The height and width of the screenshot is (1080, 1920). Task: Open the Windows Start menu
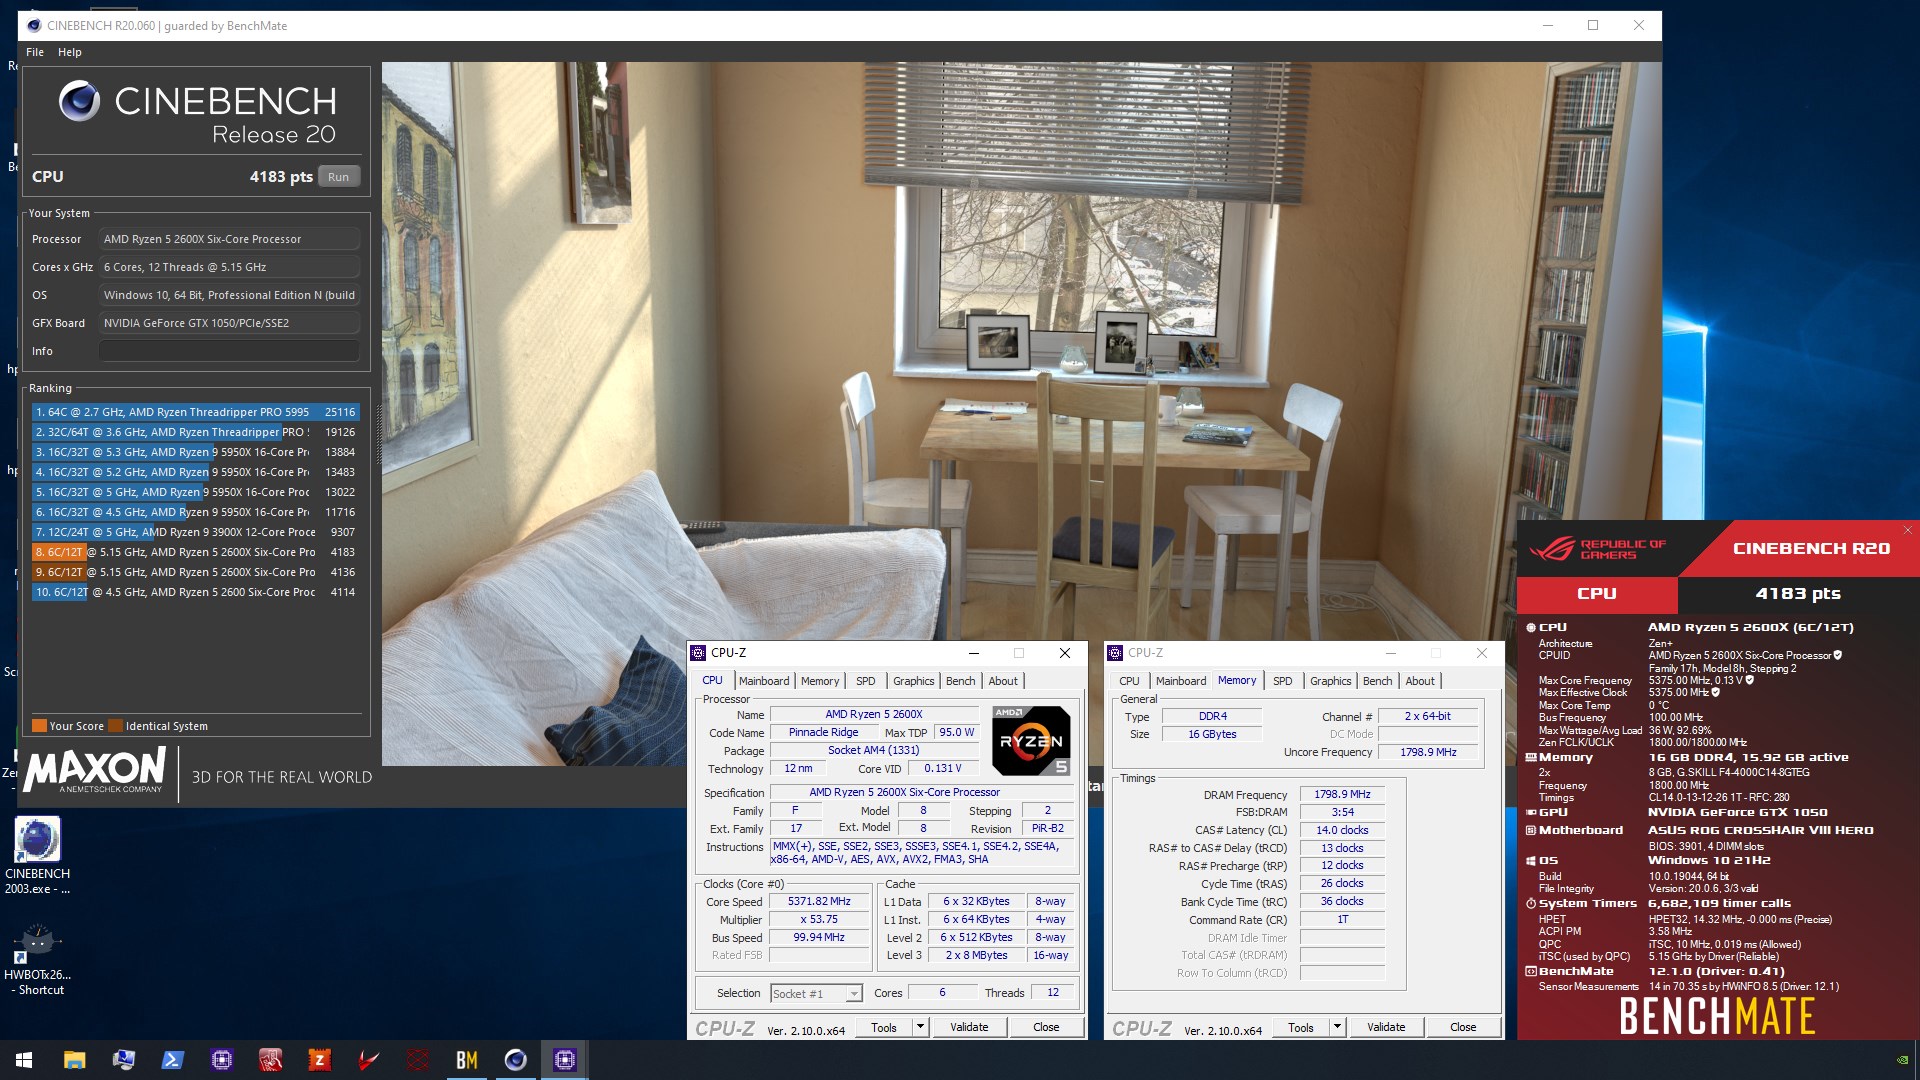click(x=24, y=1060)
